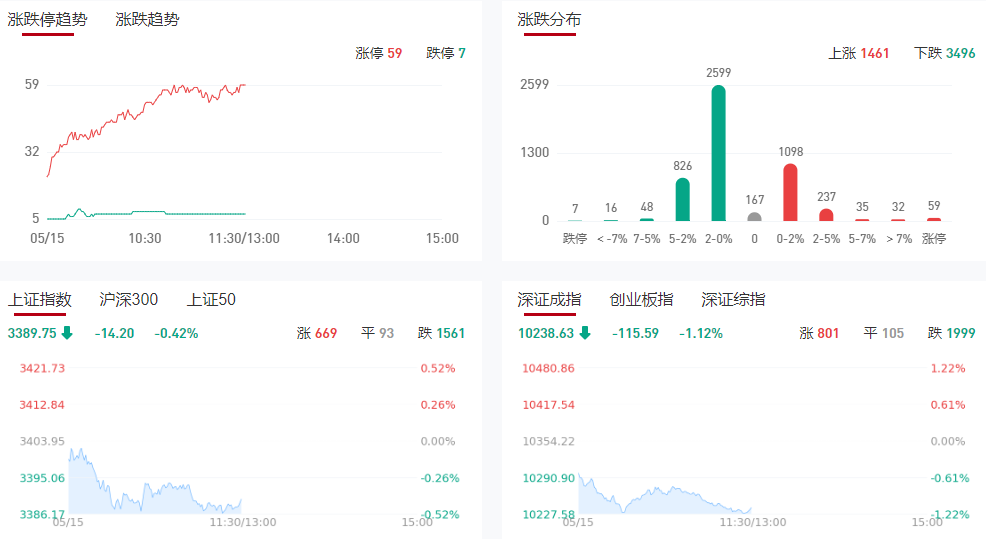Screen dimensions: 986x539
Task: Click the 深证成指 intraday area chart
Action: 665,500
